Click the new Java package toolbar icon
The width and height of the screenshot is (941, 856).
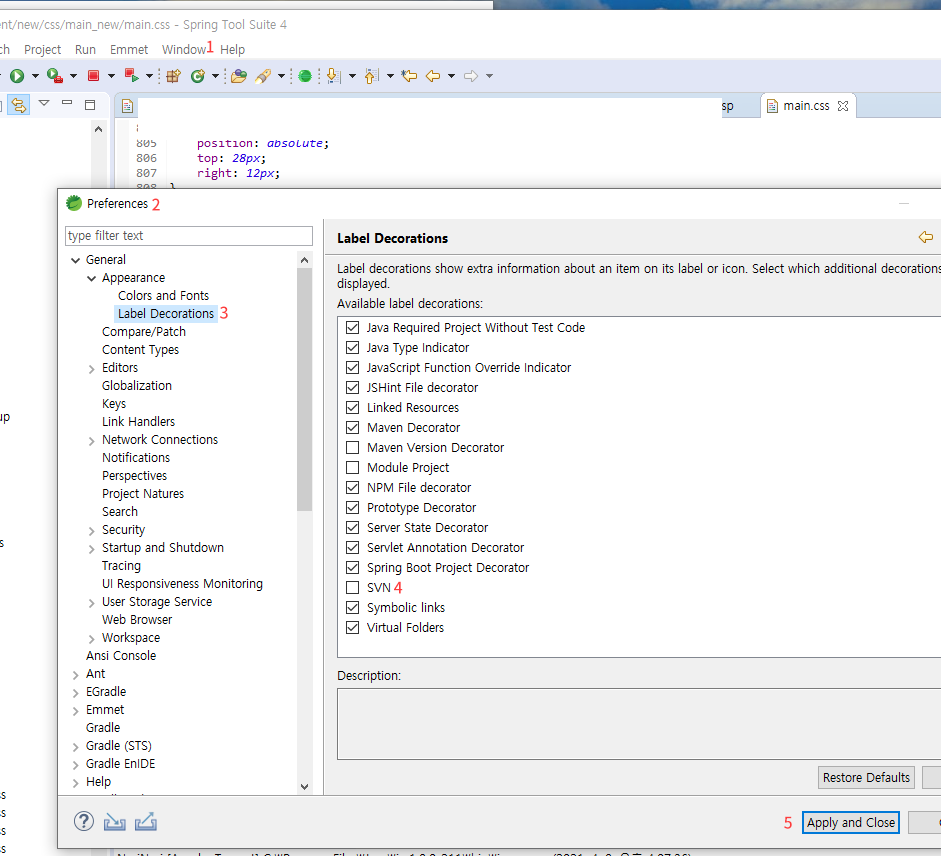(173, 76)
